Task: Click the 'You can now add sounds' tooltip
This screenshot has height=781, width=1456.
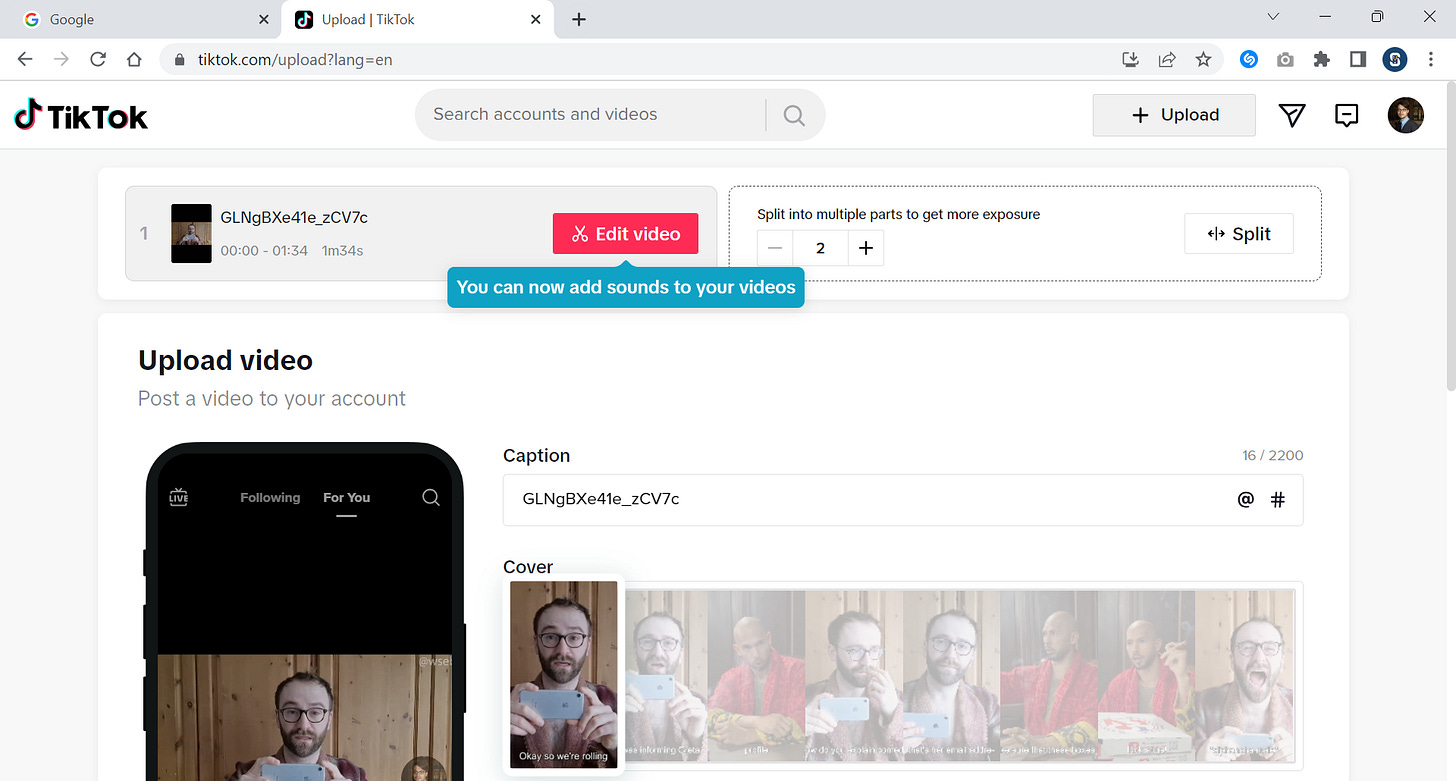Action: (626, 287)
